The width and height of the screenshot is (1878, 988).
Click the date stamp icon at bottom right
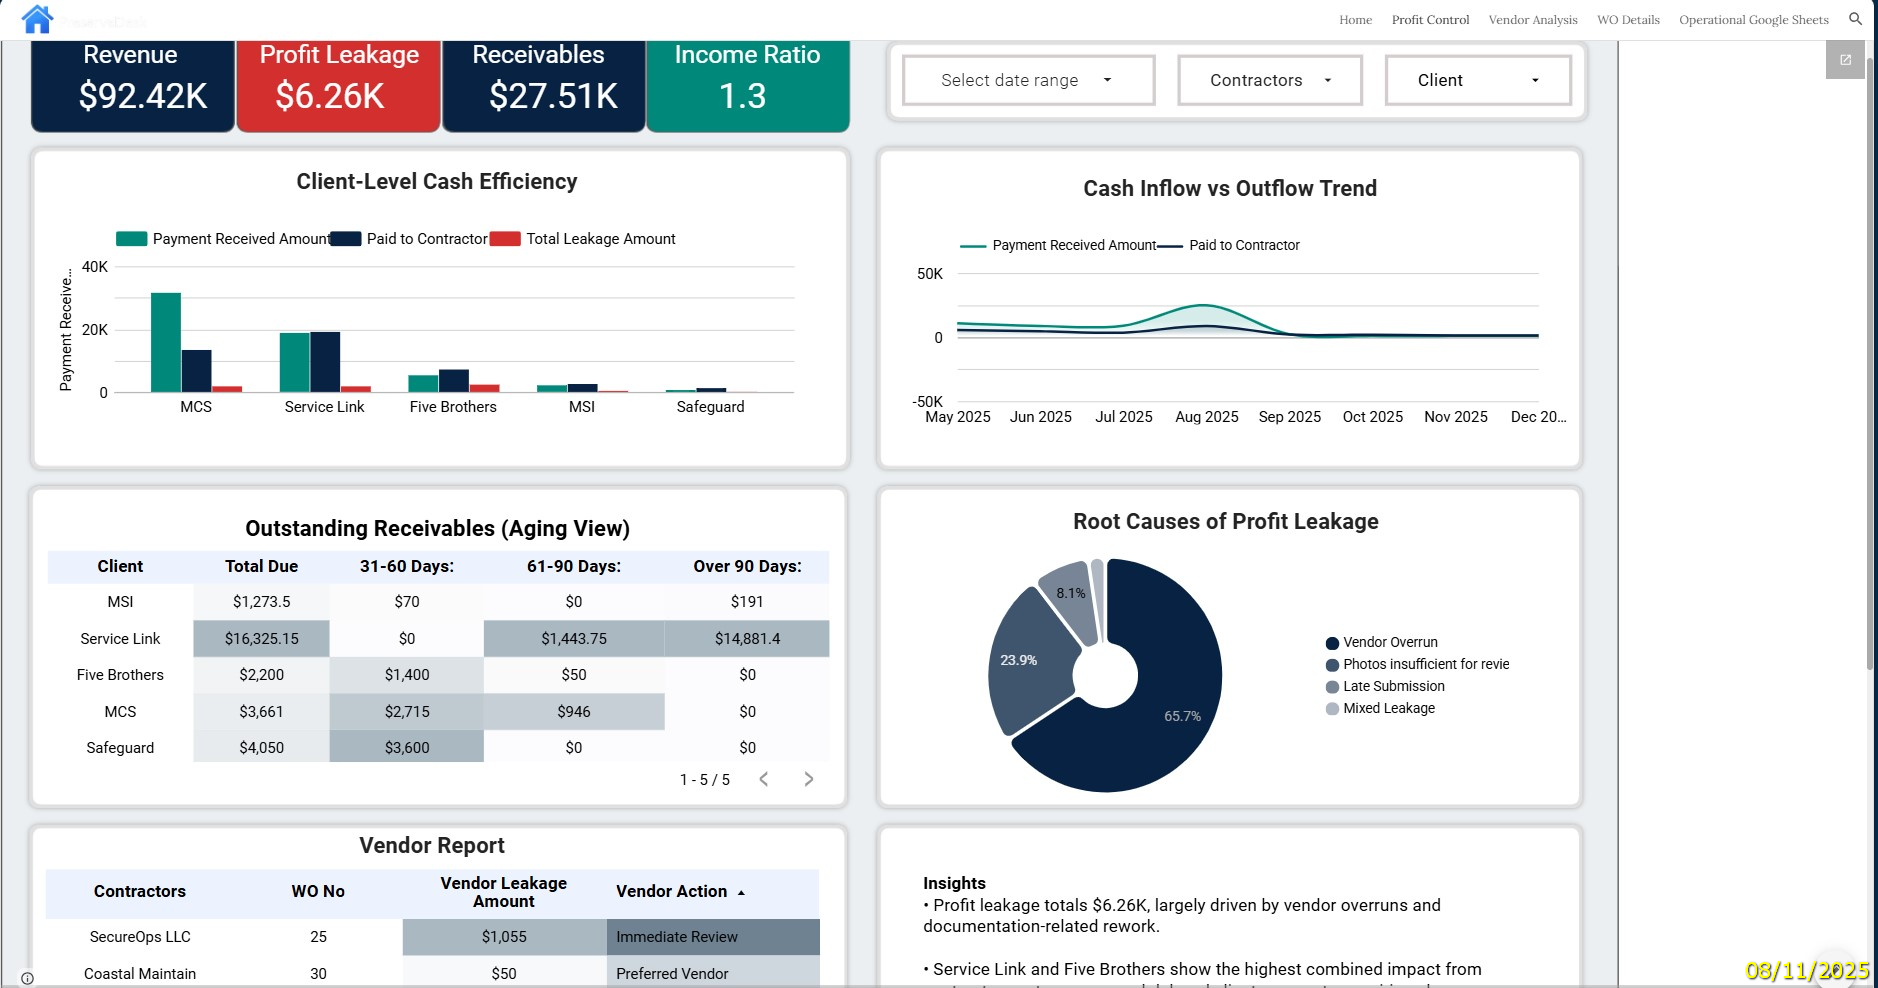point(1830,969)
